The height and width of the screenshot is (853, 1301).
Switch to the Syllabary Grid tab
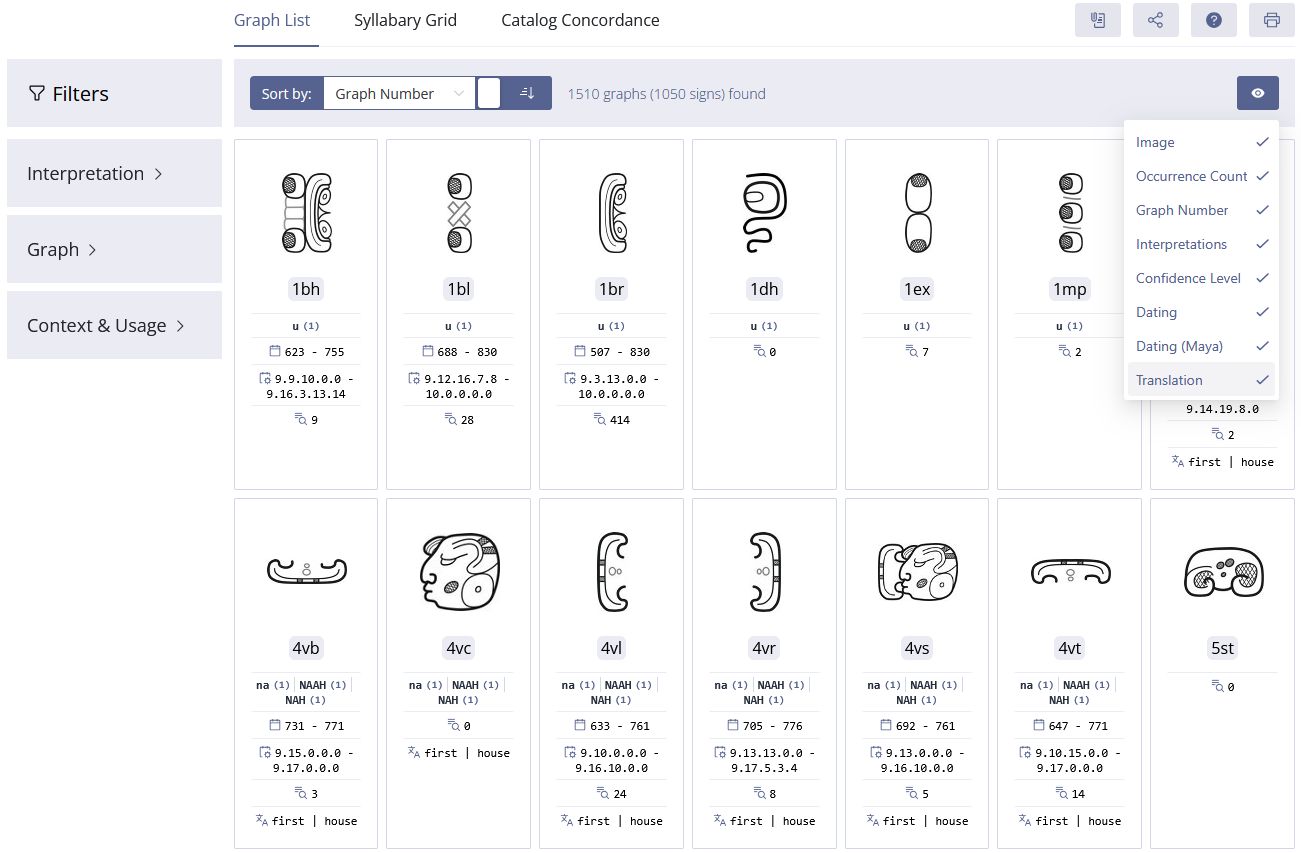click(405, 20)
